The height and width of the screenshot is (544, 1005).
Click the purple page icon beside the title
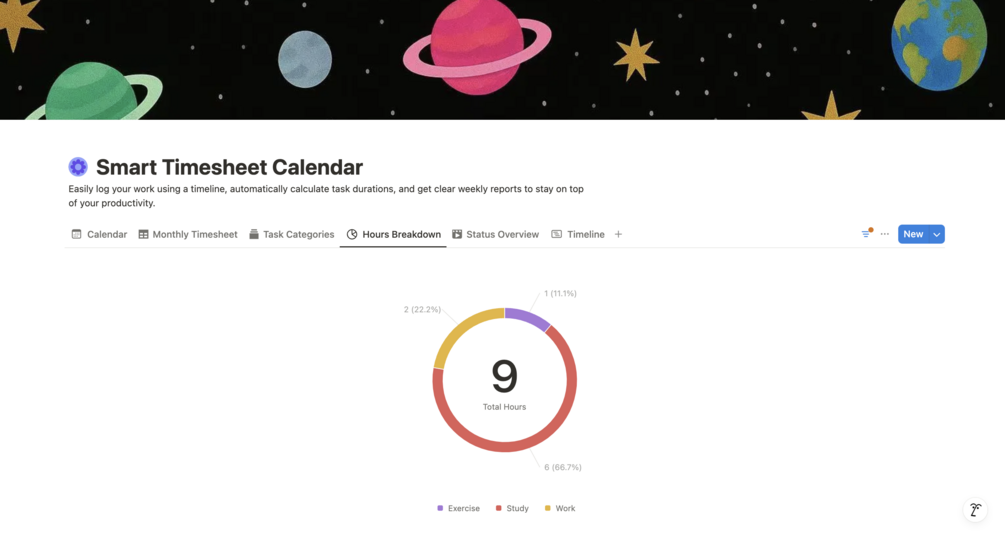point(78,167)
